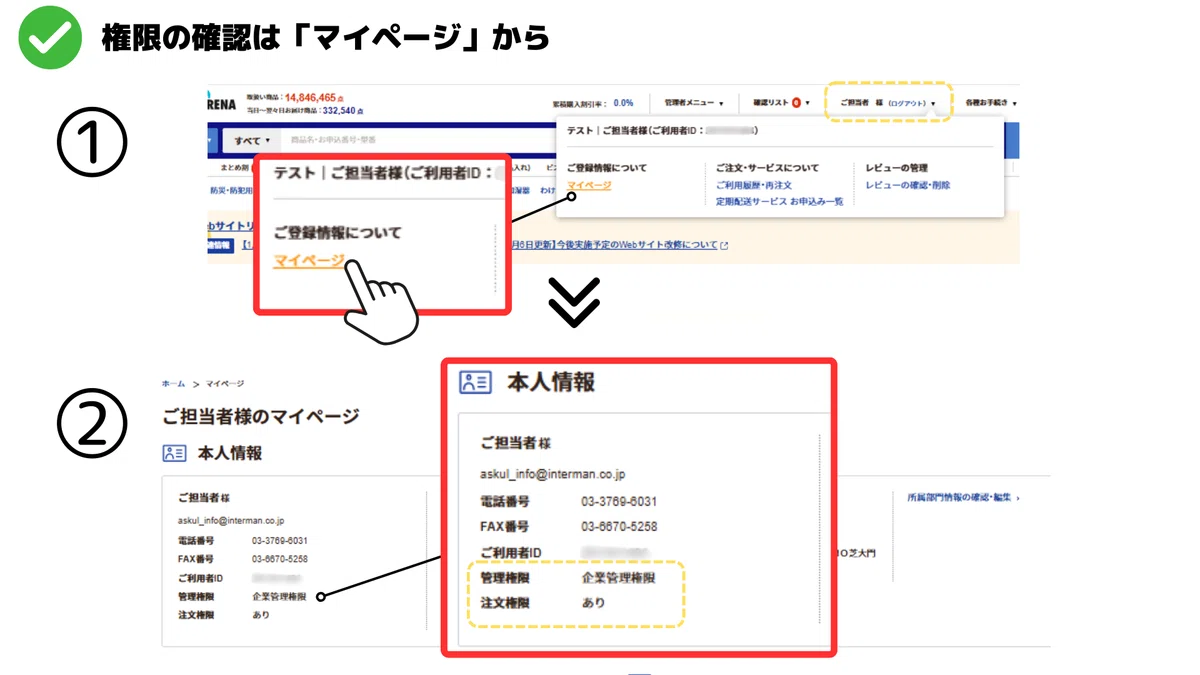Viewport: 1200px width, 675px height.
Task: Click askul_info@interman.co.jp in the enlarged callout
Action: pos(553,474)
